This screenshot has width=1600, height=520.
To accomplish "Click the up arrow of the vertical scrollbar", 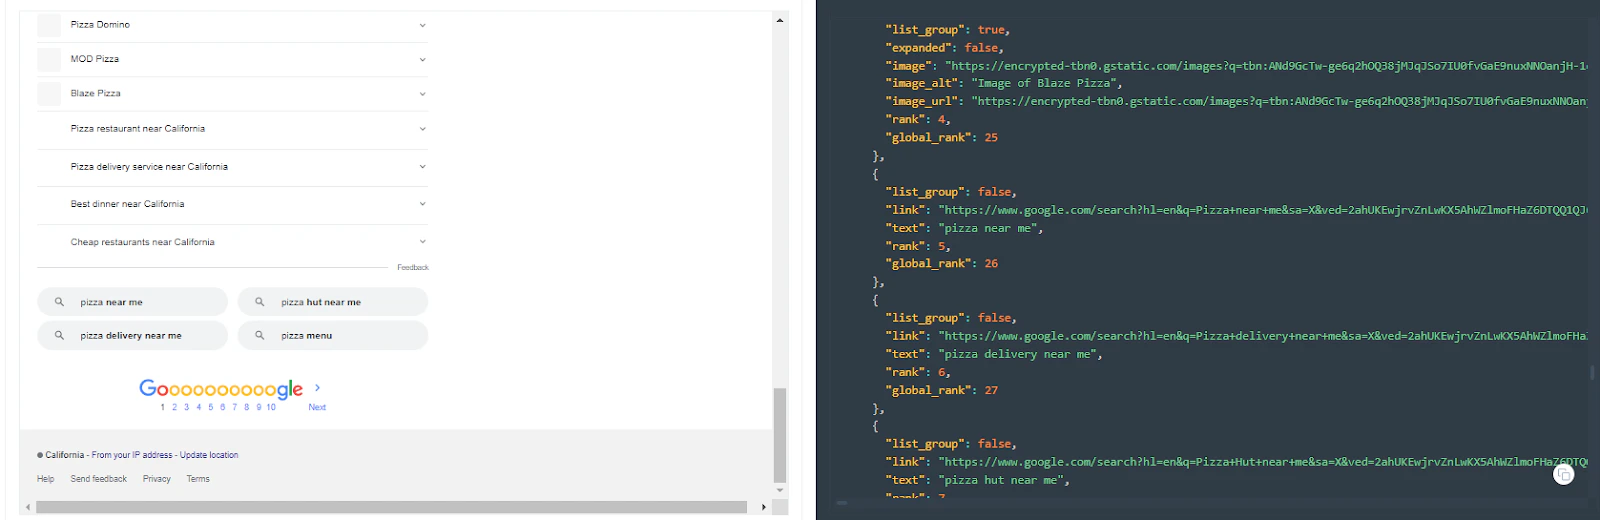I will coord(780,20).
